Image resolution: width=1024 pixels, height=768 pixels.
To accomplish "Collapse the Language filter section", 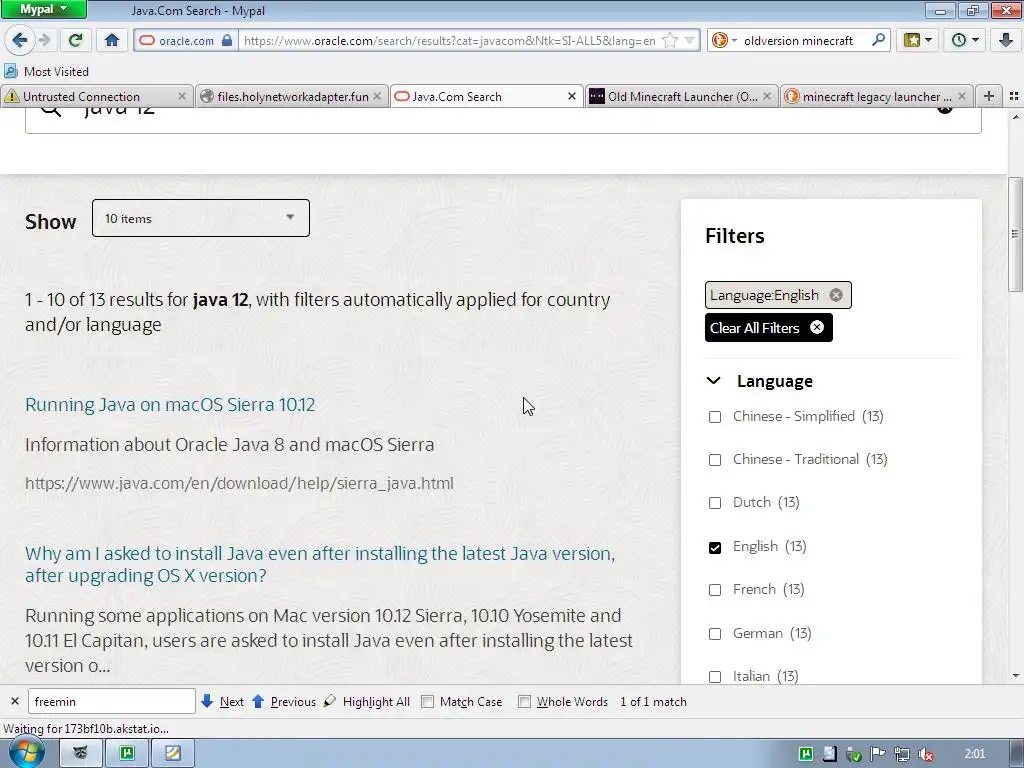I will point(714,381).
